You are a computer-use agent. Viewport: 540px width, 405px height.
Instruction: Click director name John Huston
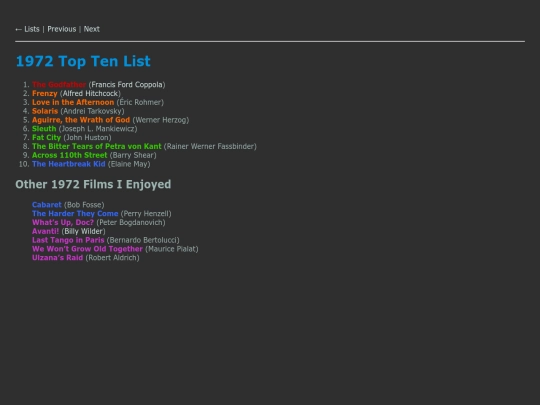click(x=87, y=138)
